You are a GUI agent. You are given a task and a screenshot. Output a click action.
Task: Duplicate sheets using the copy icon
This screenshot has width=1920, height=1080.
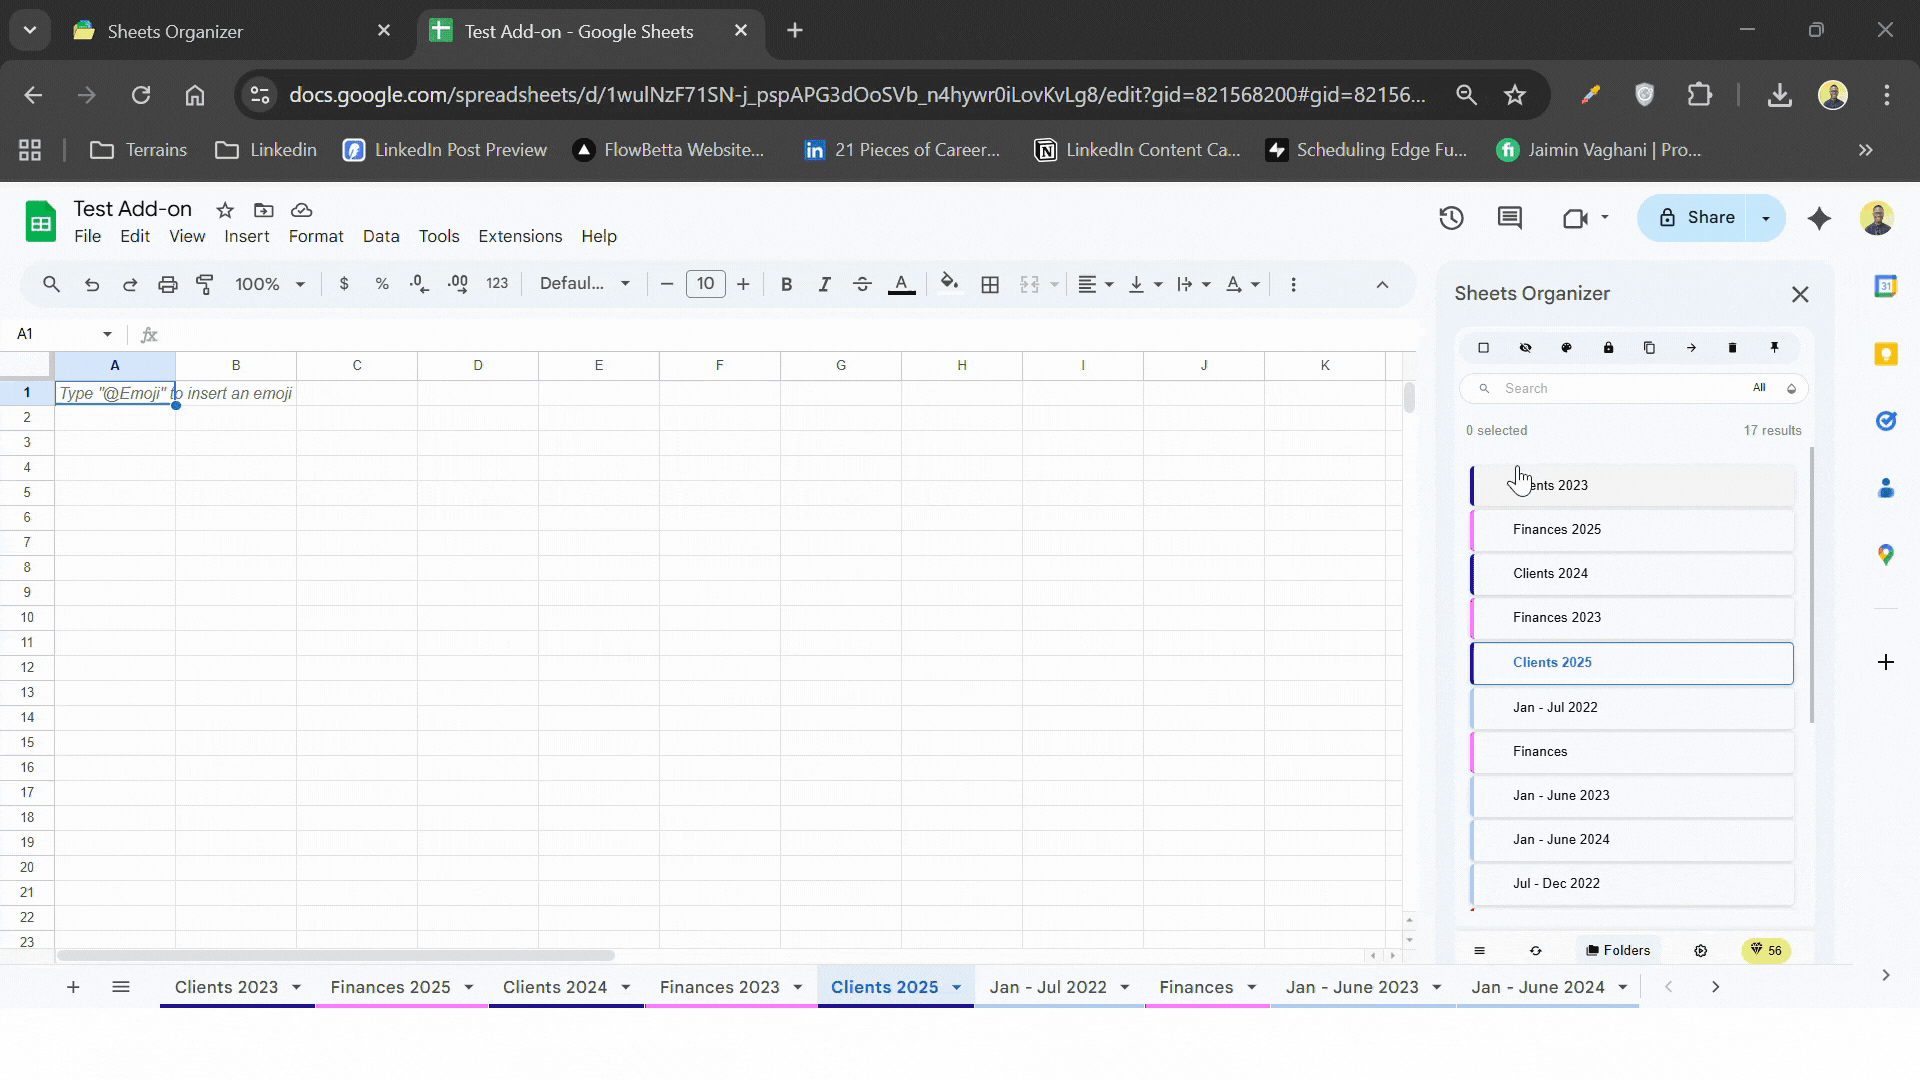point(1650,347)
